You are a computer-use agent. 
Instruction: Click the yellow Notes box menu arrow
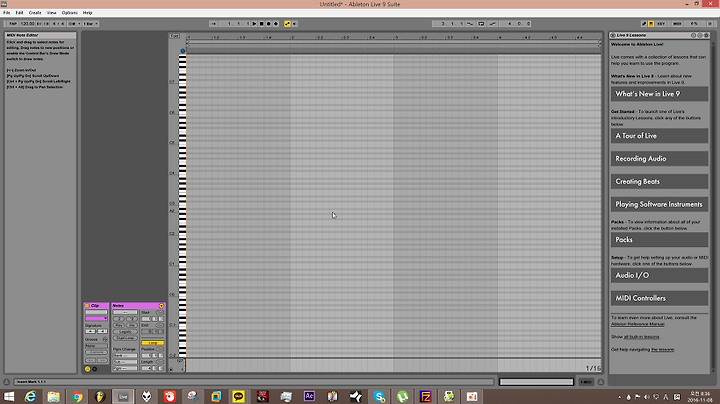tap(161, 306)
